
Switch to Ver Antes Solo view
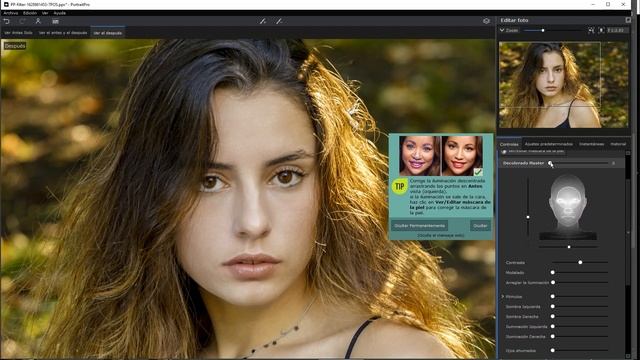[x=18, y=33]
